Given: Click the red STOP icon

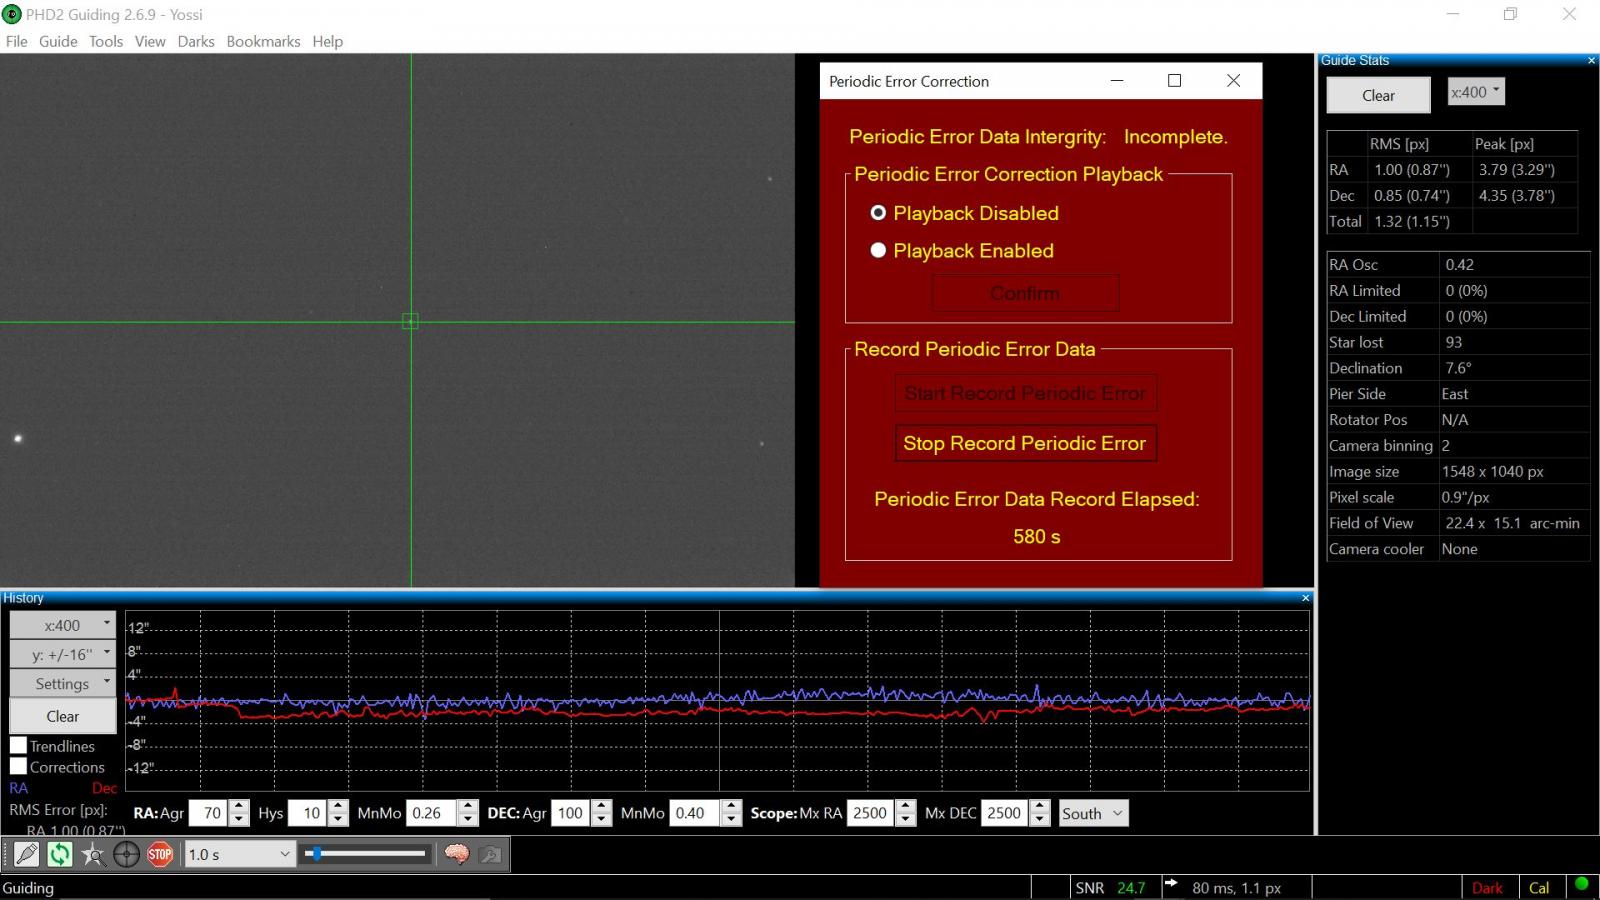Looking at the screenshot, I should point(160,855).
